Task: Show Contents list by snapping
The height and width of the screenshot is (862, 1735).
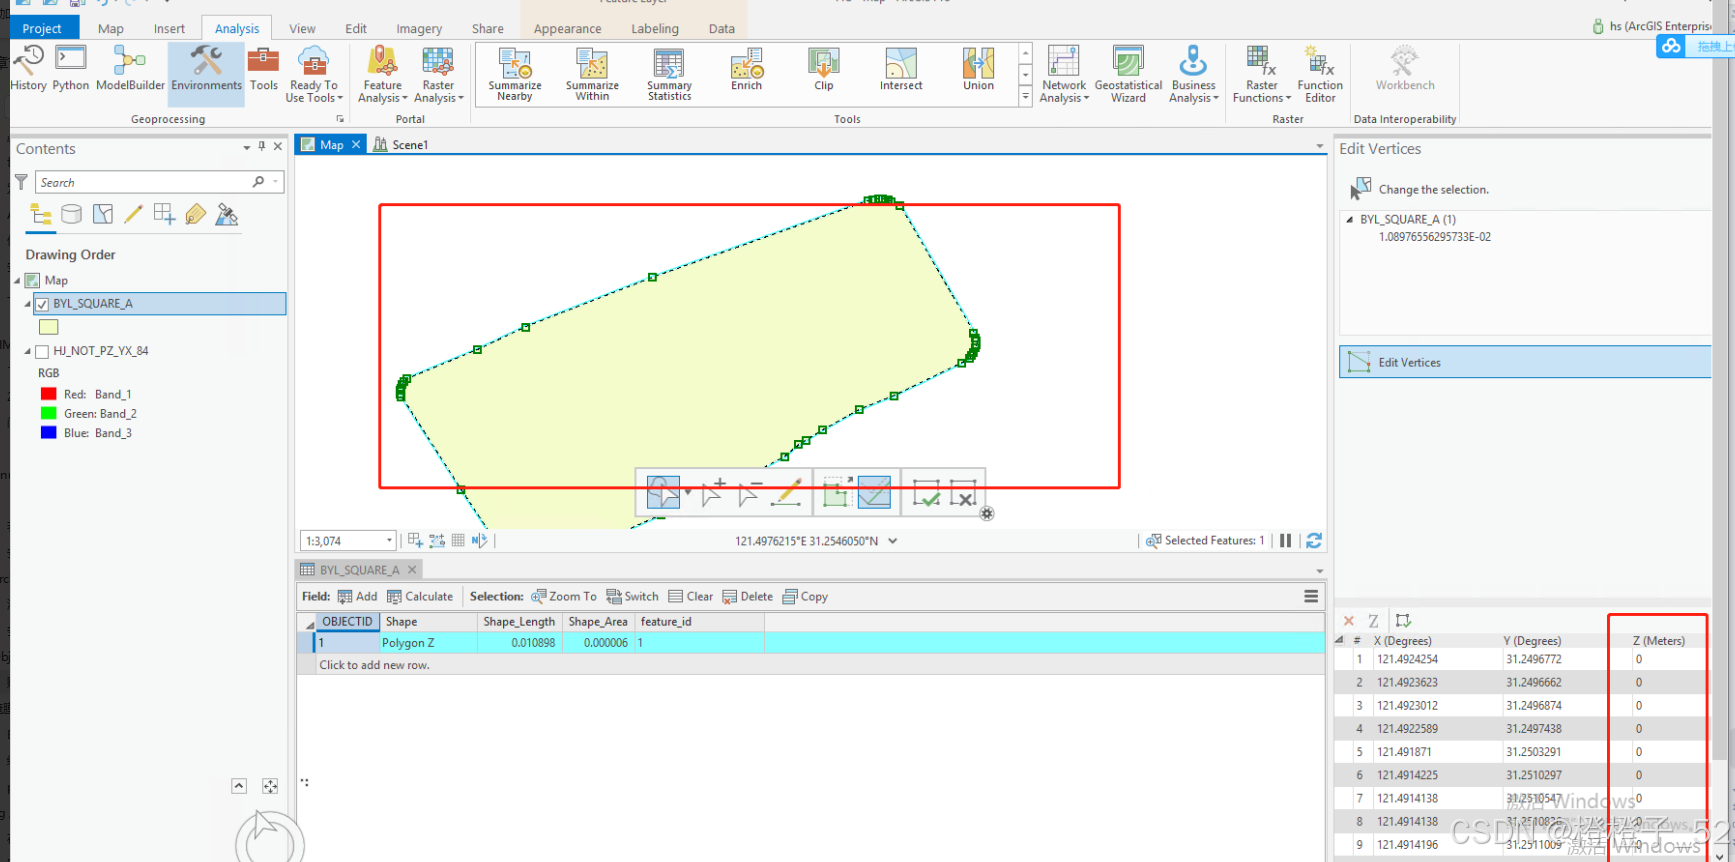Action: click(164, 214)
